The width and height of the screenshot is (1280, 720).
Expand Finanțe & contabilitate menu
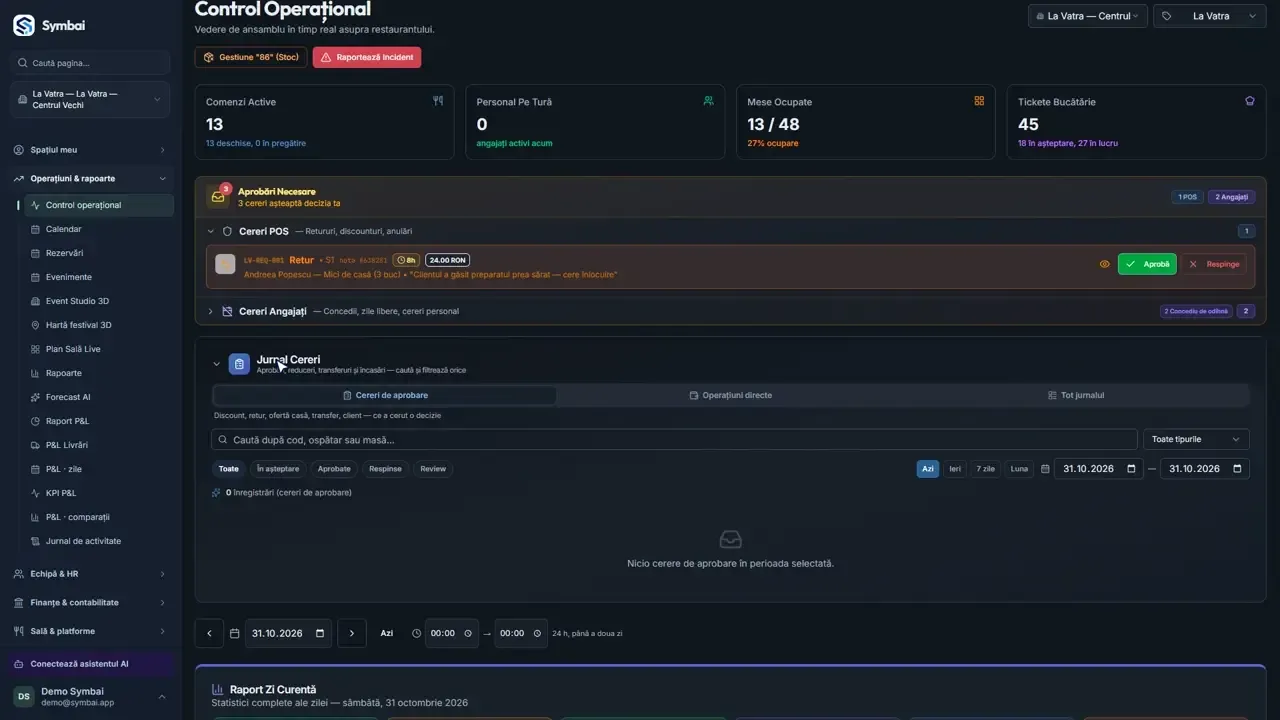point(91,603)
